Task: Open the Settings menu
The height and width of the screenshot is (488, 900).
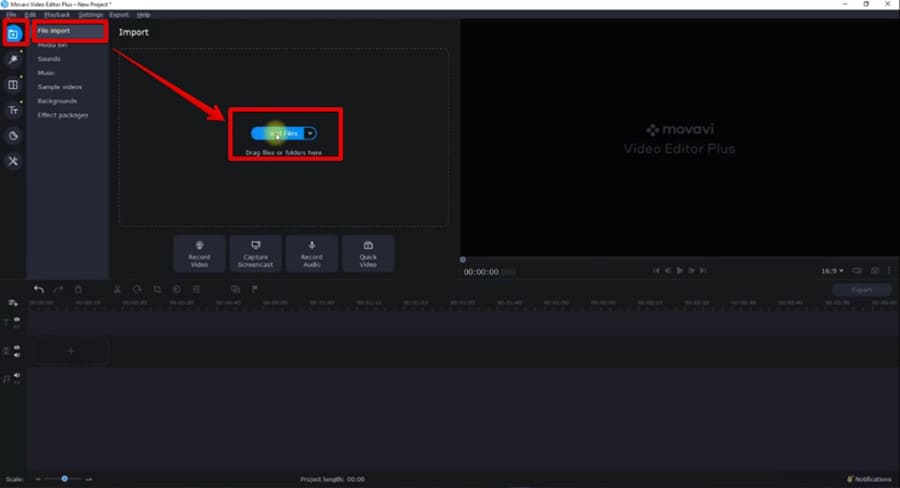Action: pos(90,14)
